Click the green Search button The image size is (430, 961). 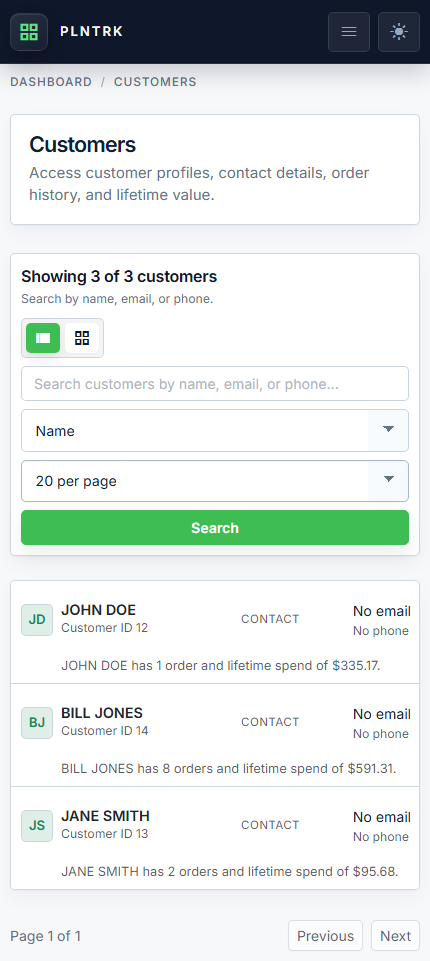pos(215,528)
